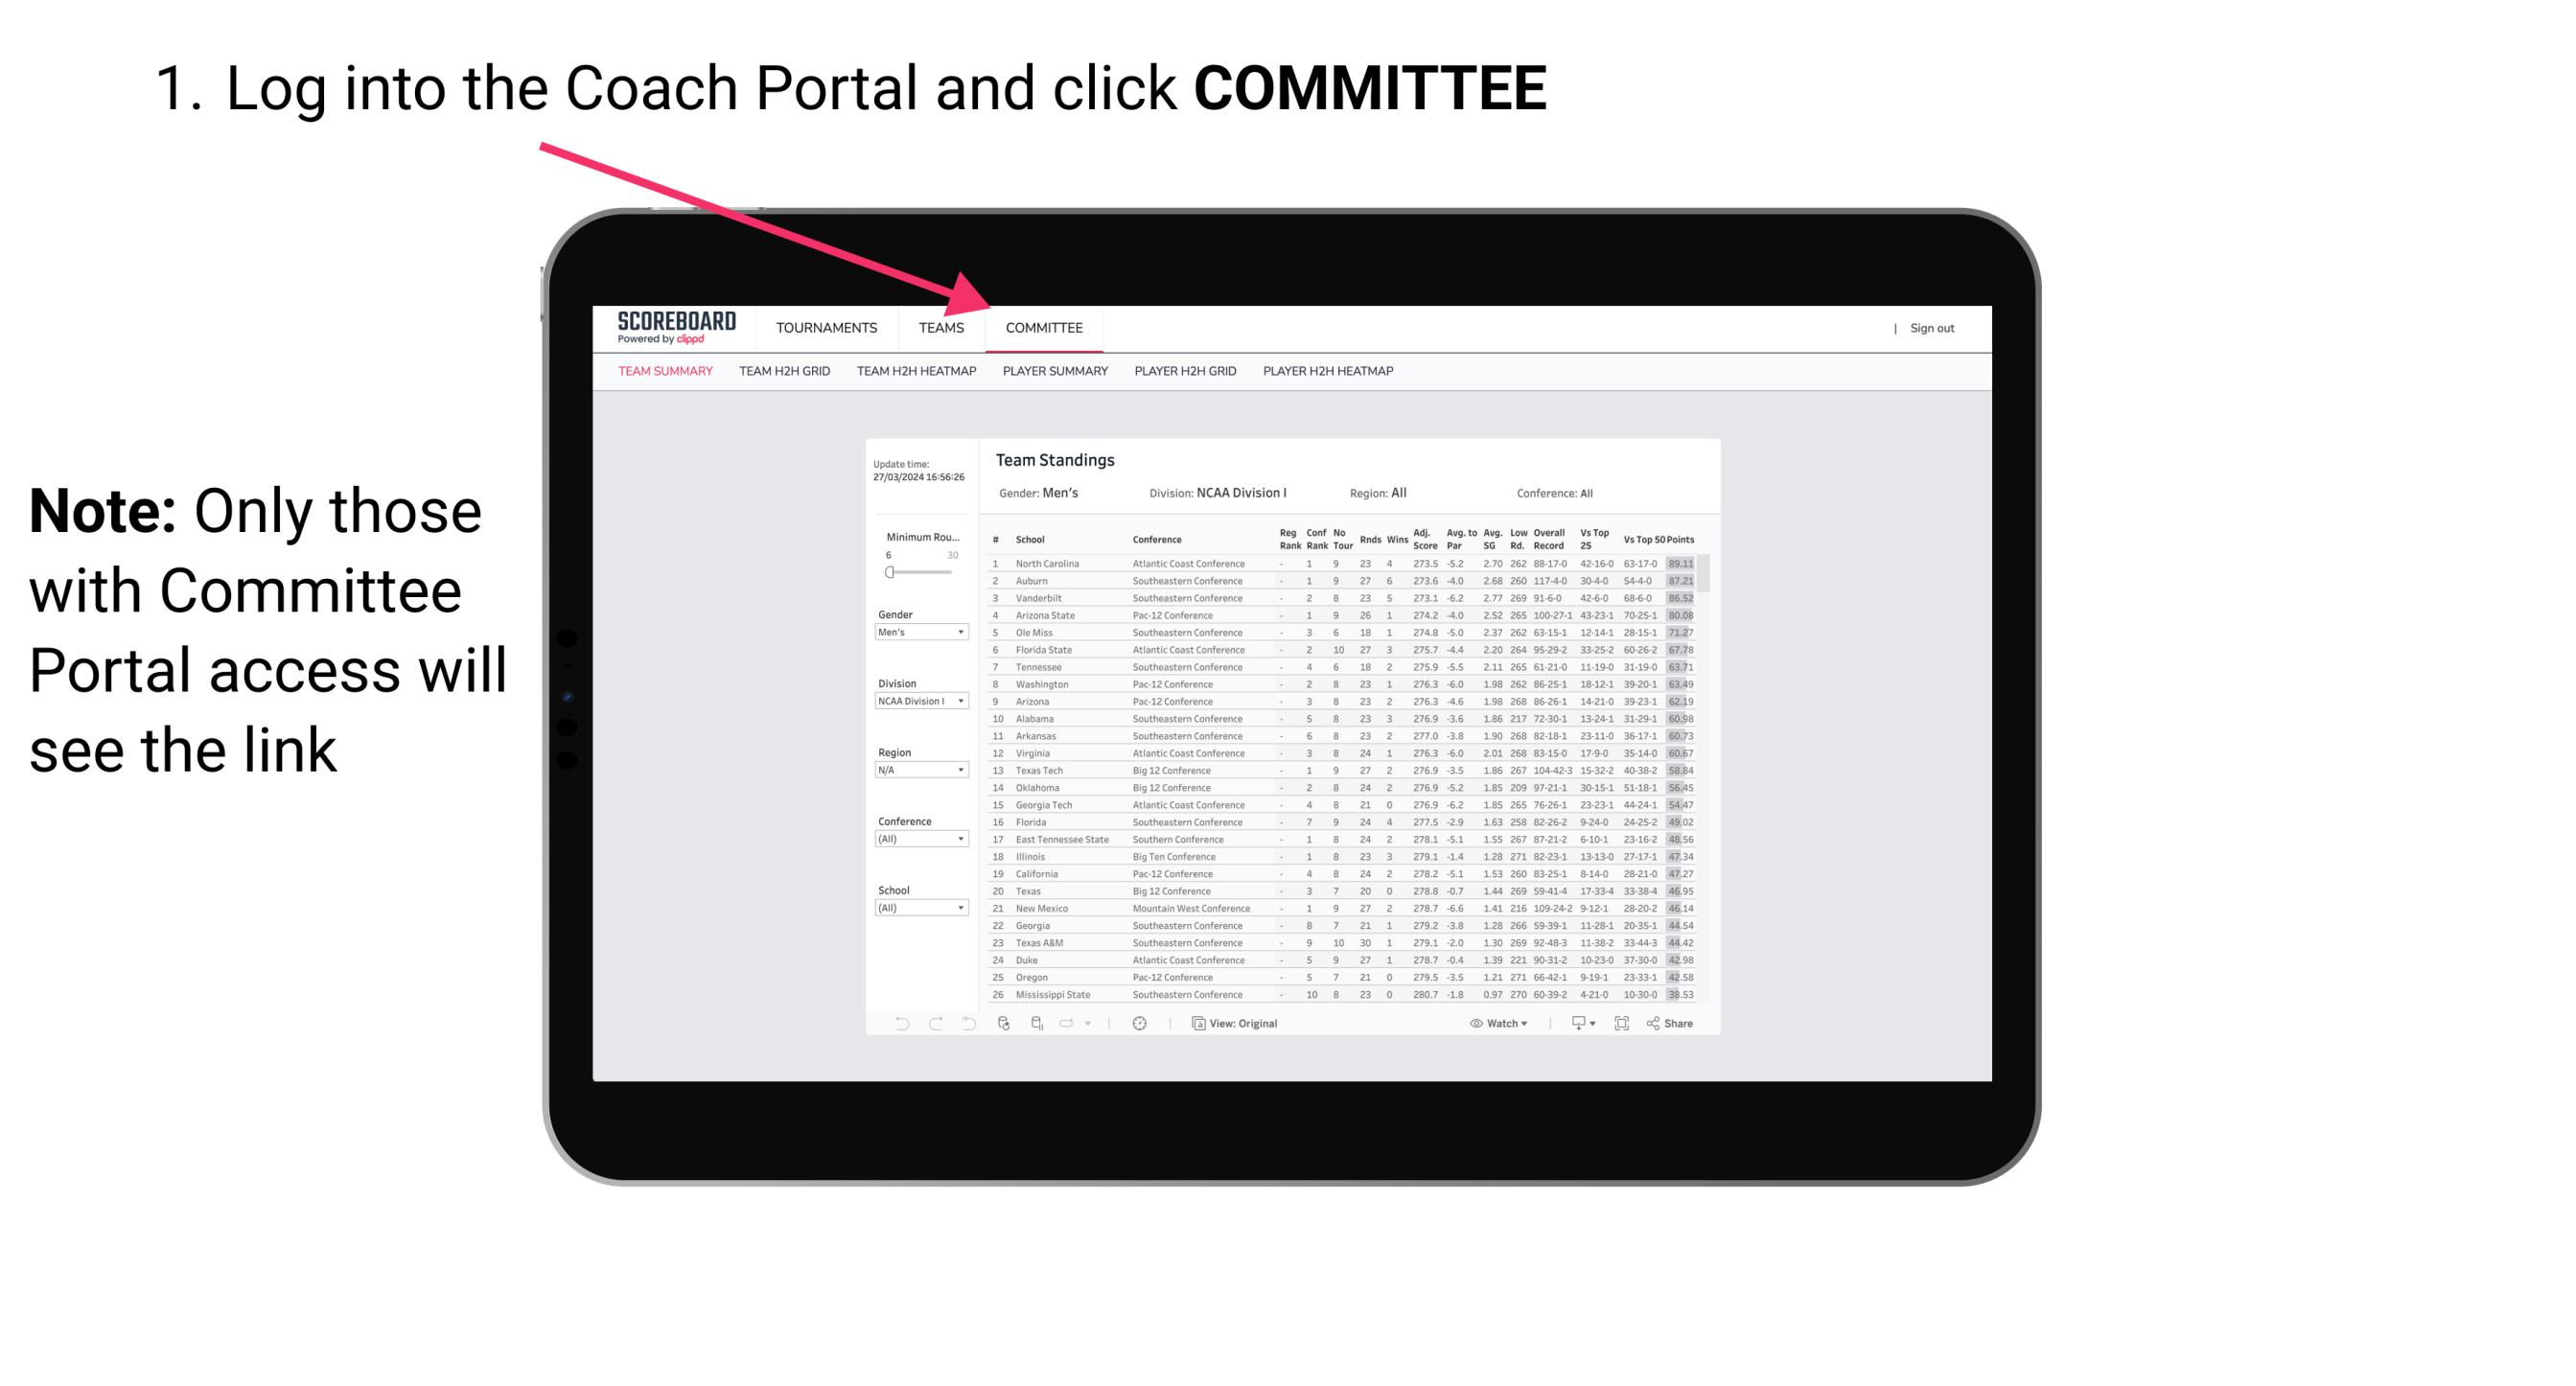
Task: Click the PLAYER SUMMARY tab
Action: 1055,369
